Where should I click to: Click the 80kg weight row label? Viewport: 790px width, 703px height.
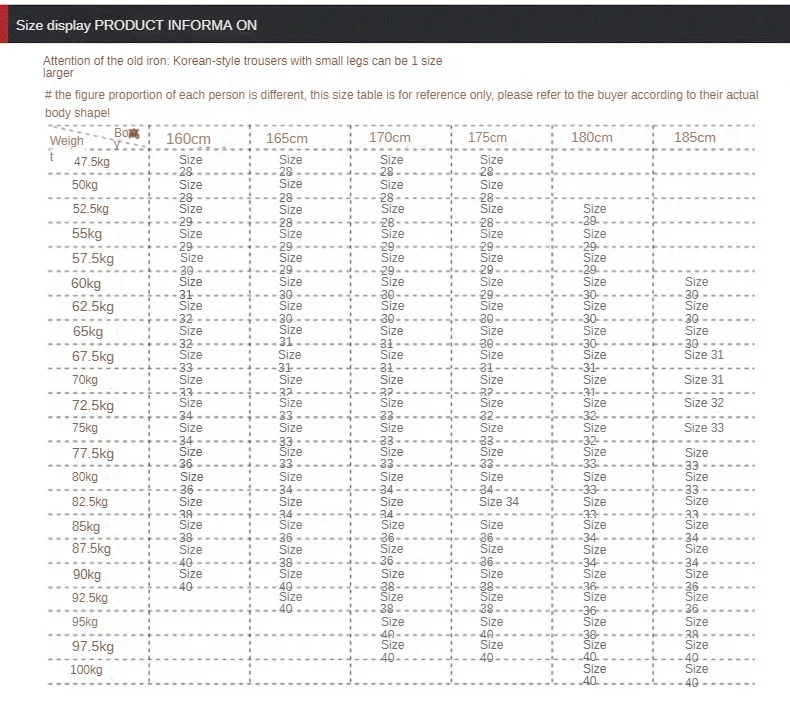click(x=85, y=476)
